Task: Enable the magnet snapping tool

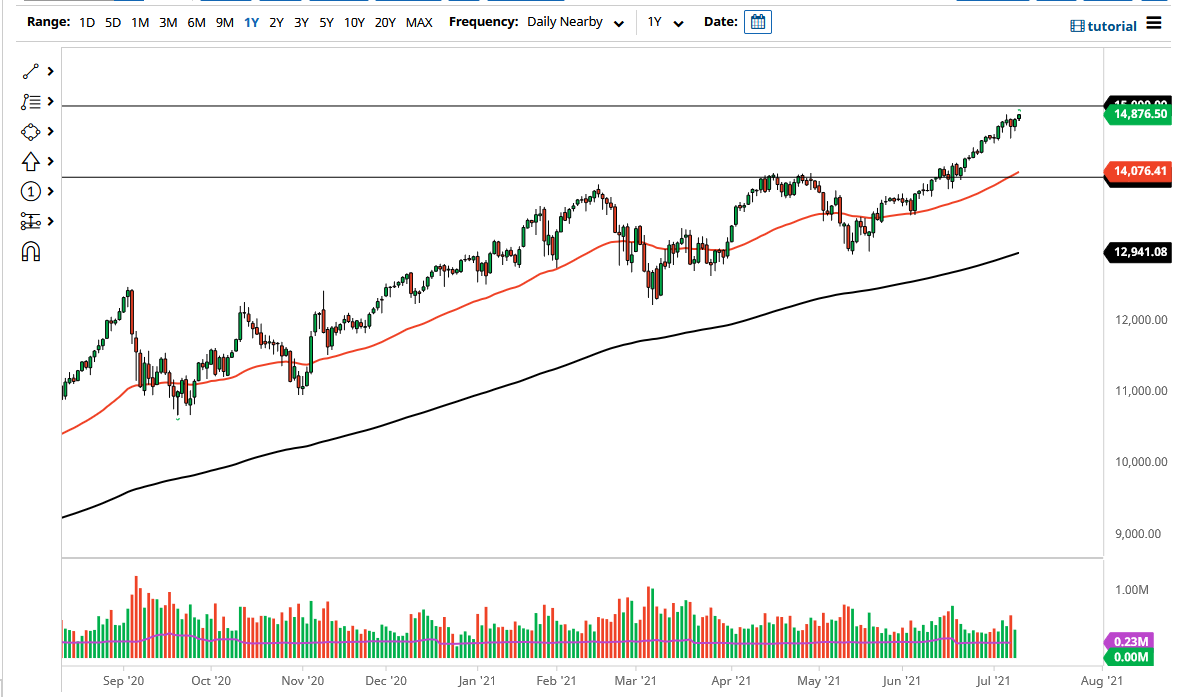Action: pyautogui.click(x=30, y=251)
